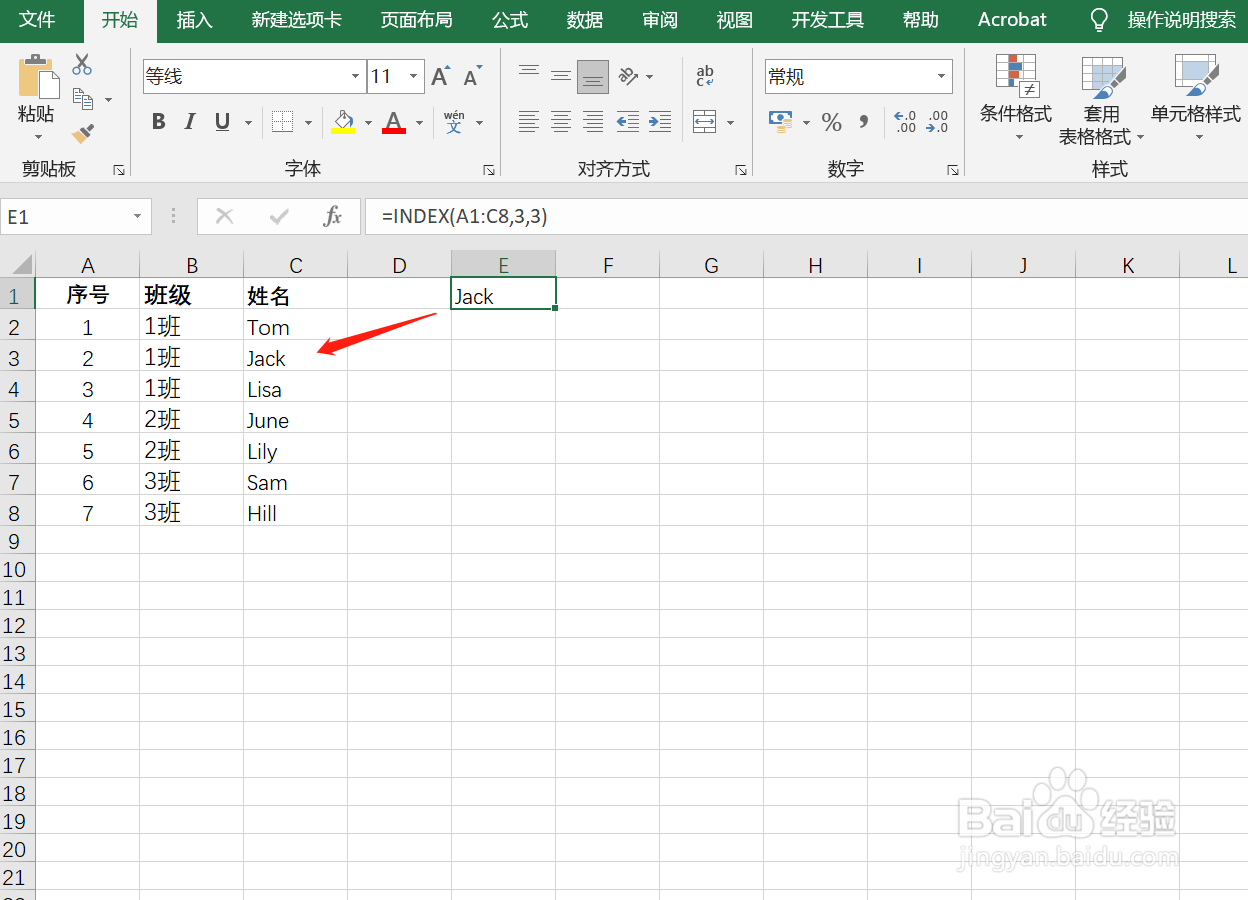Image resolution: width=1248 pixels, height=900 pixels.
Task: Apply comma style
Action: tap(864, 122)
